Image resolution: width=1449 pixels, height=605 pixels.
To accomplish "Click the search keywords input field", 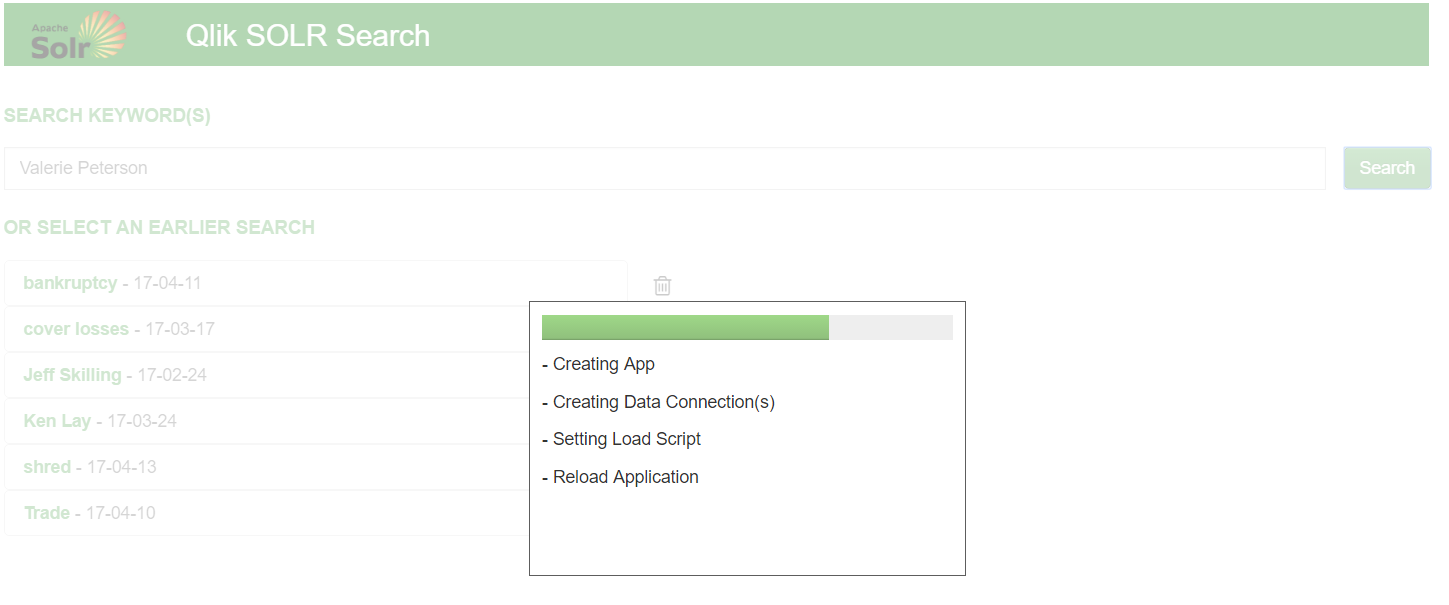I will point(665,168).
